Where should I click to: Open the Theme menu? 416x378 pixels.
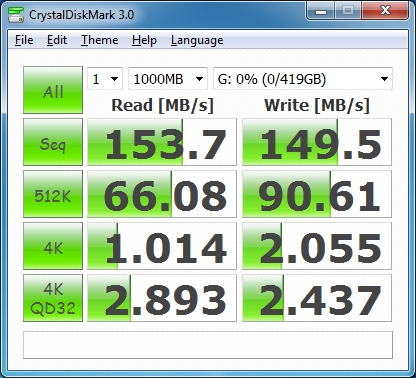(100, 40)
